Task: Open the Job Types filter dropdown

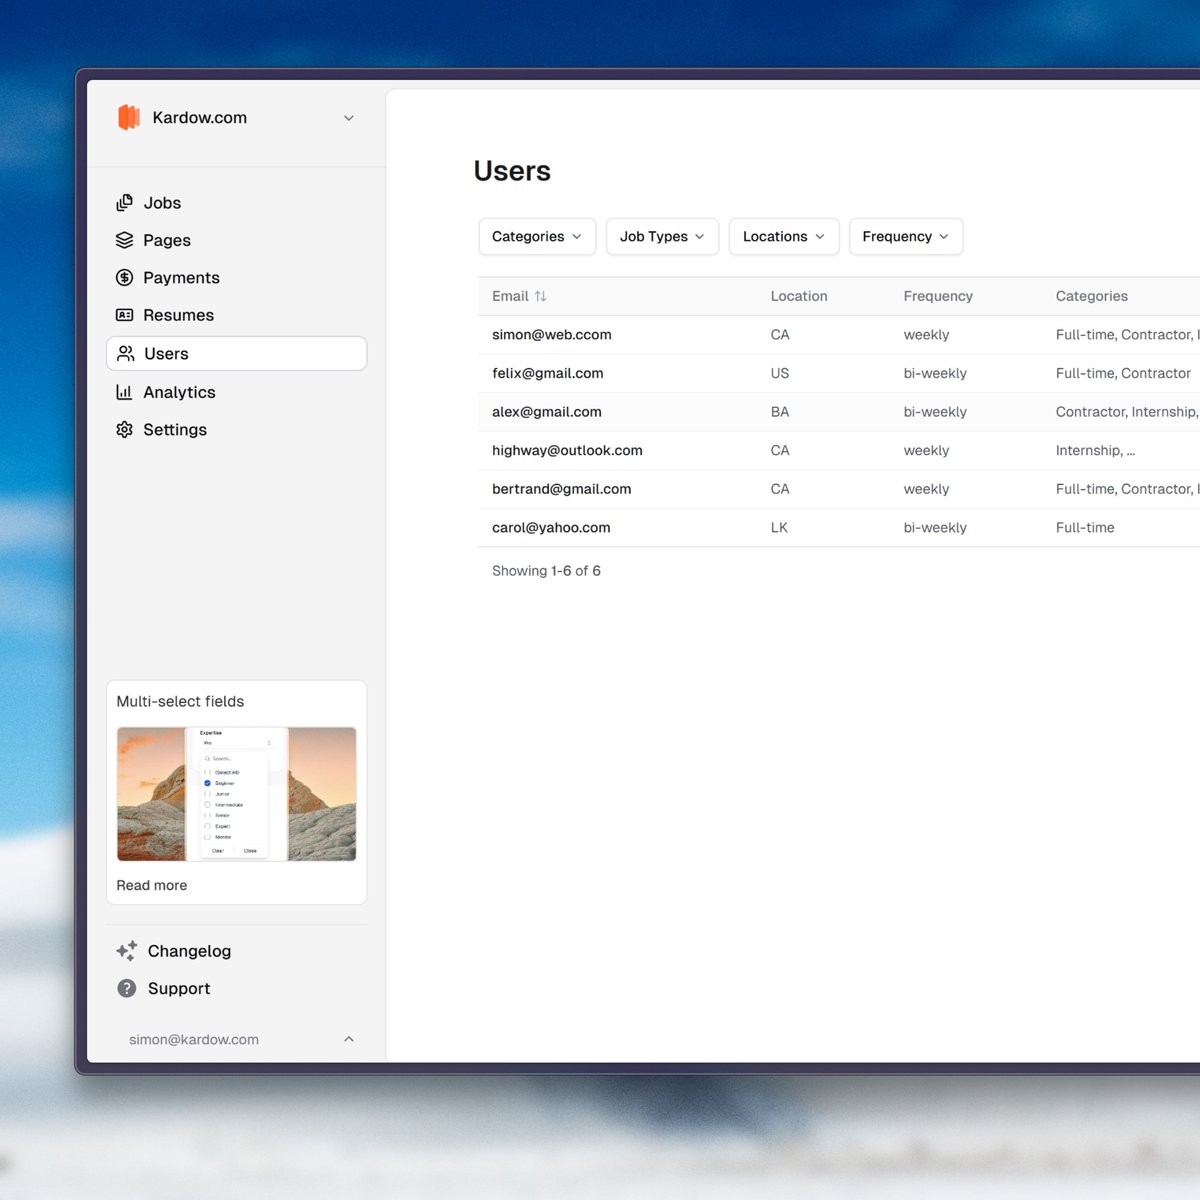Action: pos(662,236)
